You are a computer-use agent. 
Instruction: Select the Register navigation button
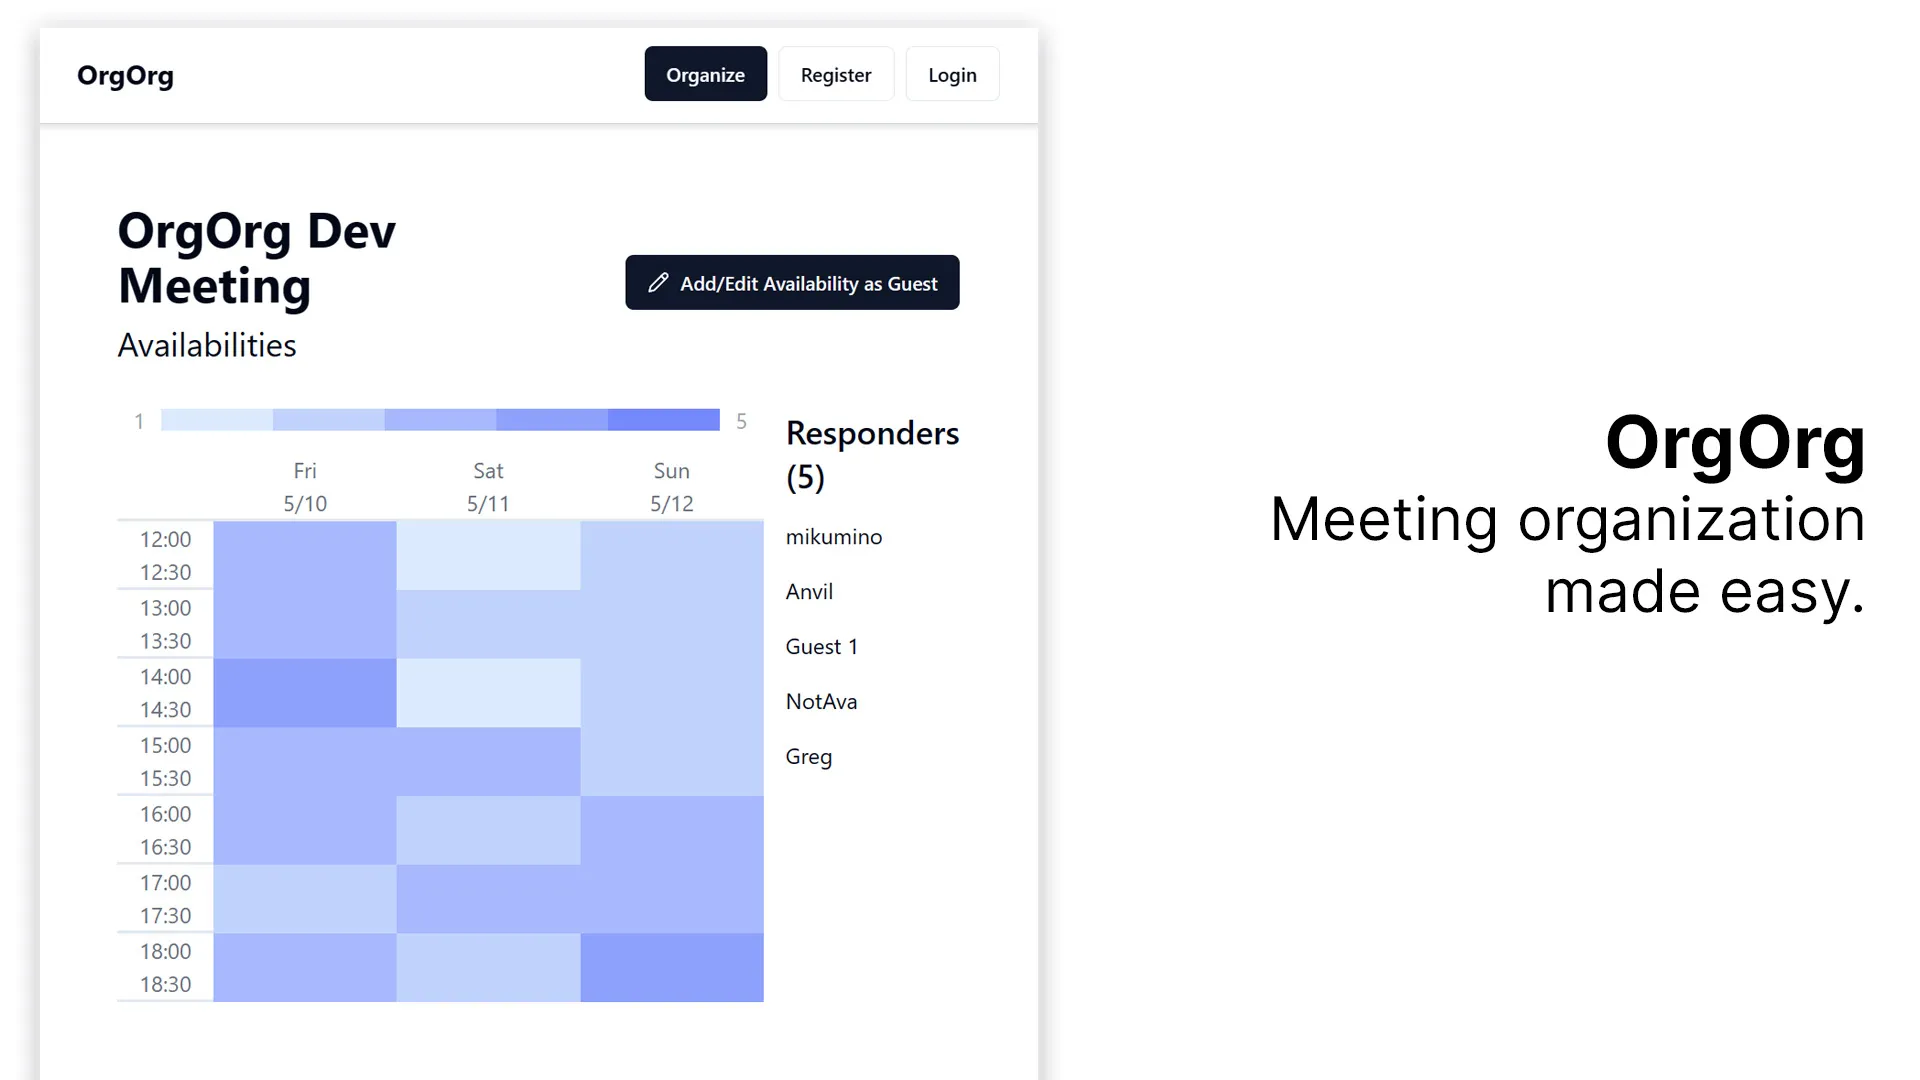pos(836,74)
